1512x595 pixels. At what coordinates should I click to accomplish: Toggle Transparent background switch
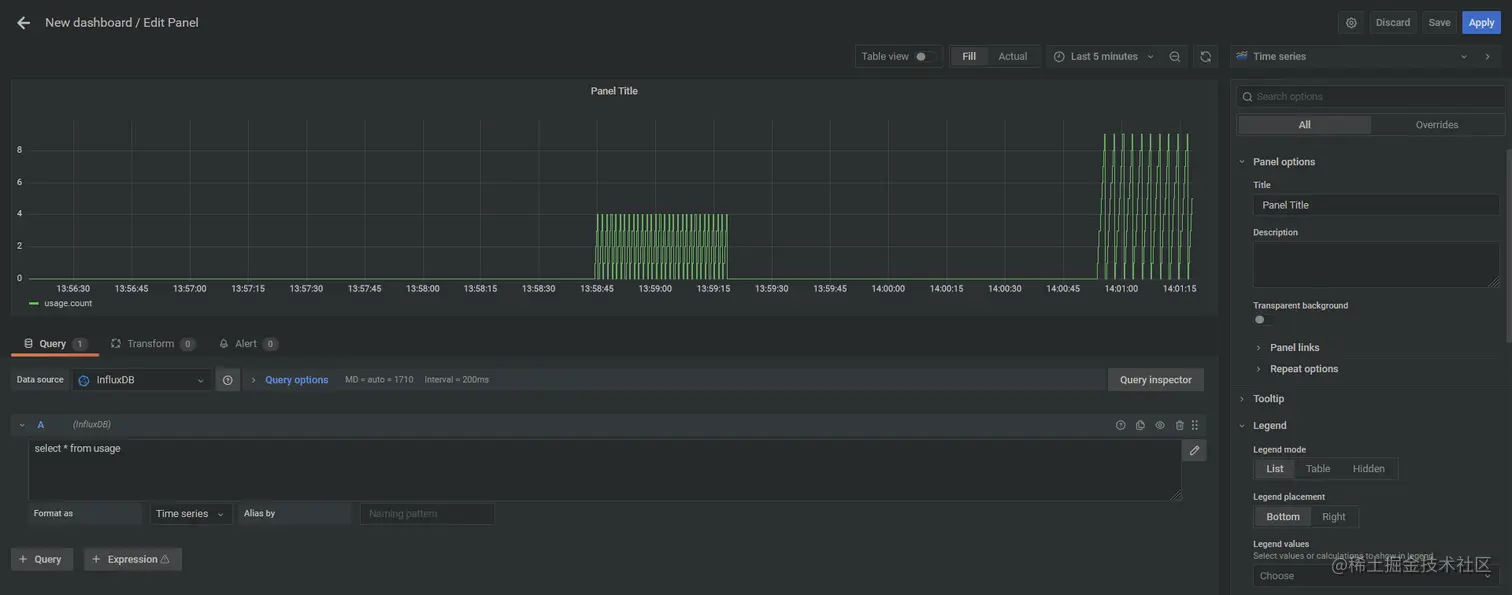pyautogui.click(x=1264, y=320)
